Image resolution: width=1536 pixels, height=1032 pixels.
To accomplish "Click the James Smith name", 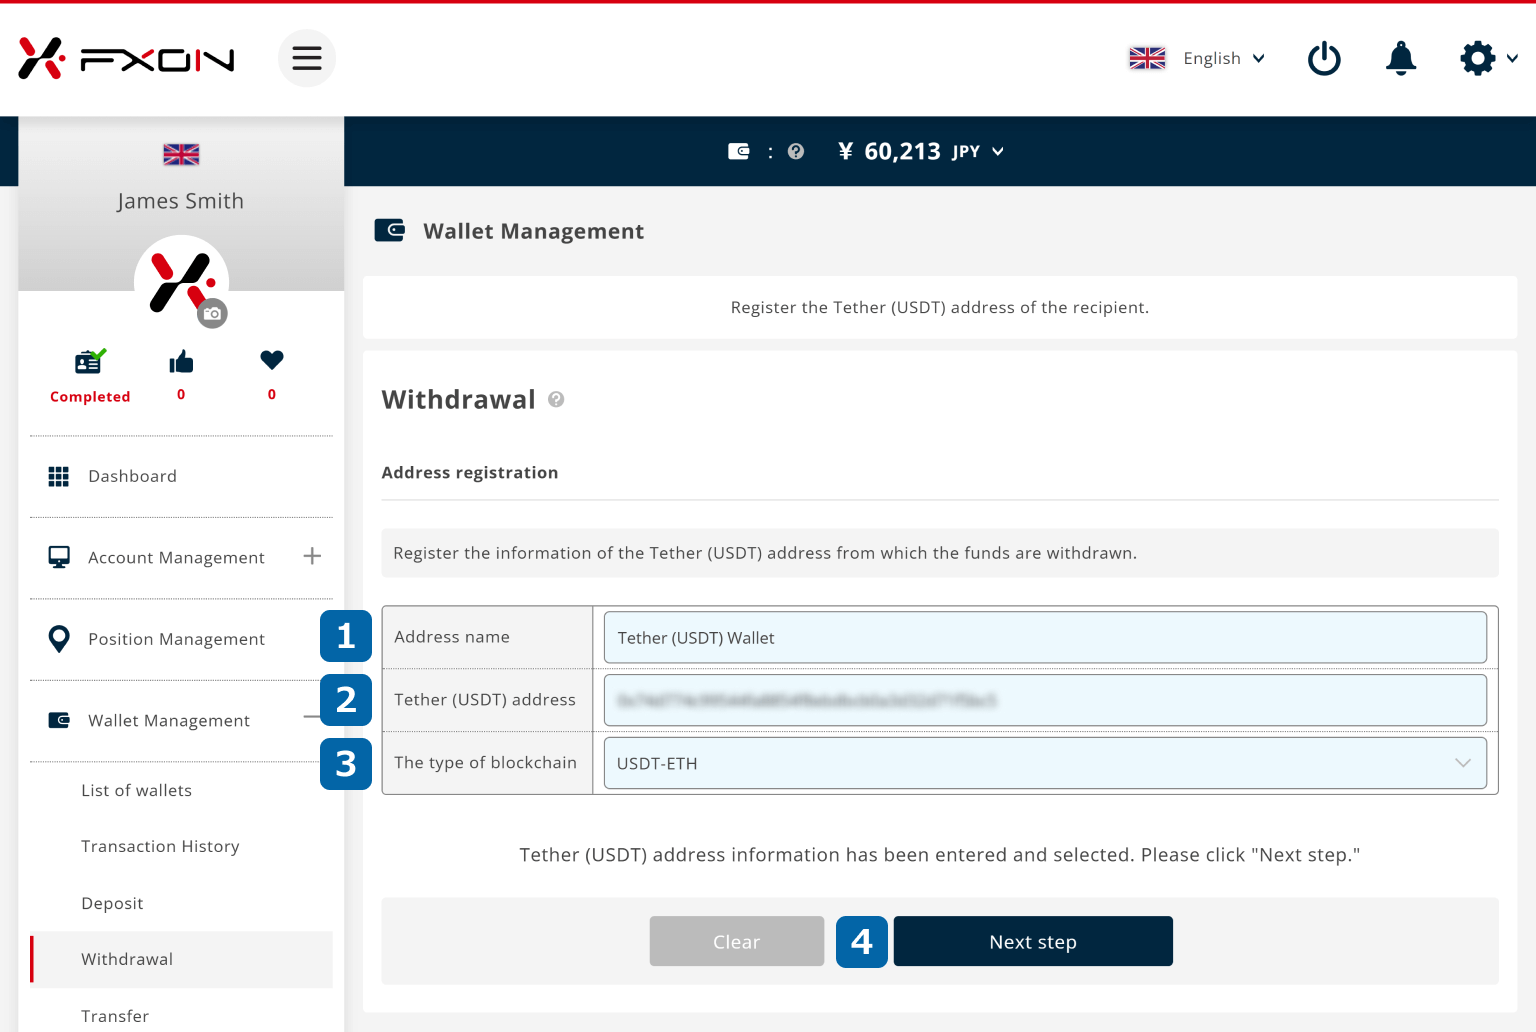I will [181, 201].
